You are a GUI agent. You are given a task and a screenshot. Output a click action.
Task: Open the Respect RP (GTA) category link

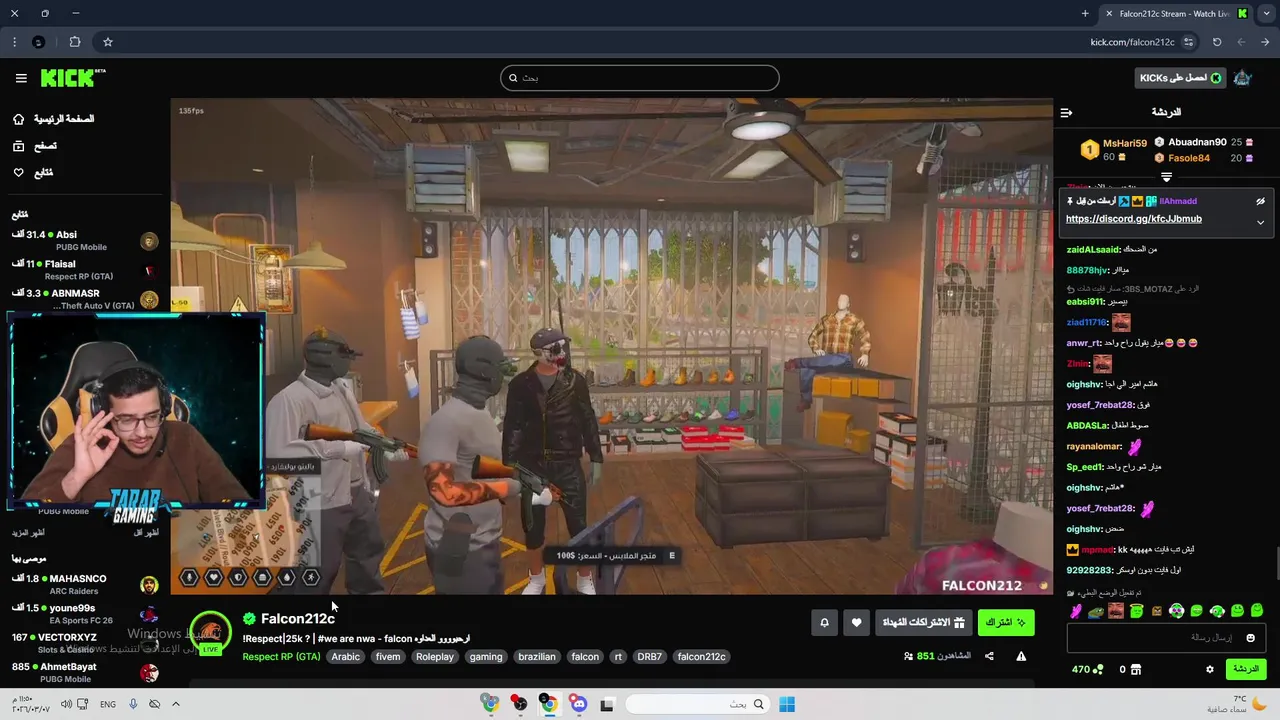coord(281,657)
